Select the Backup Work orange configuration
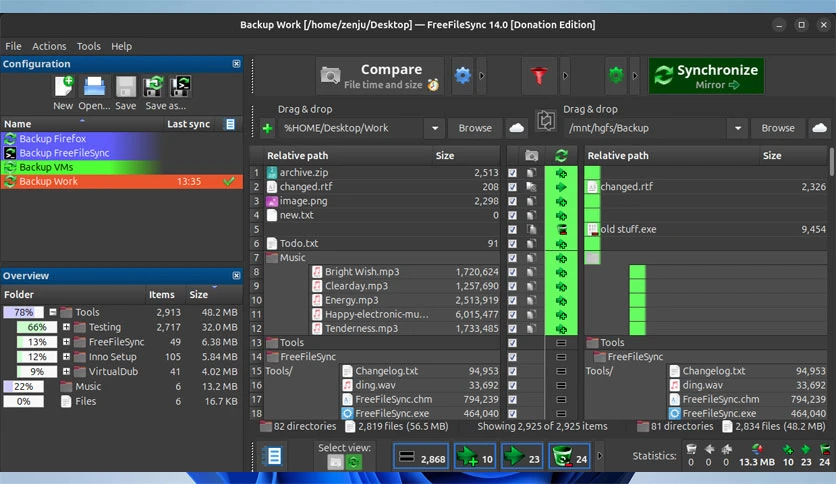836x484 pixels. click(x=122, y=182)
